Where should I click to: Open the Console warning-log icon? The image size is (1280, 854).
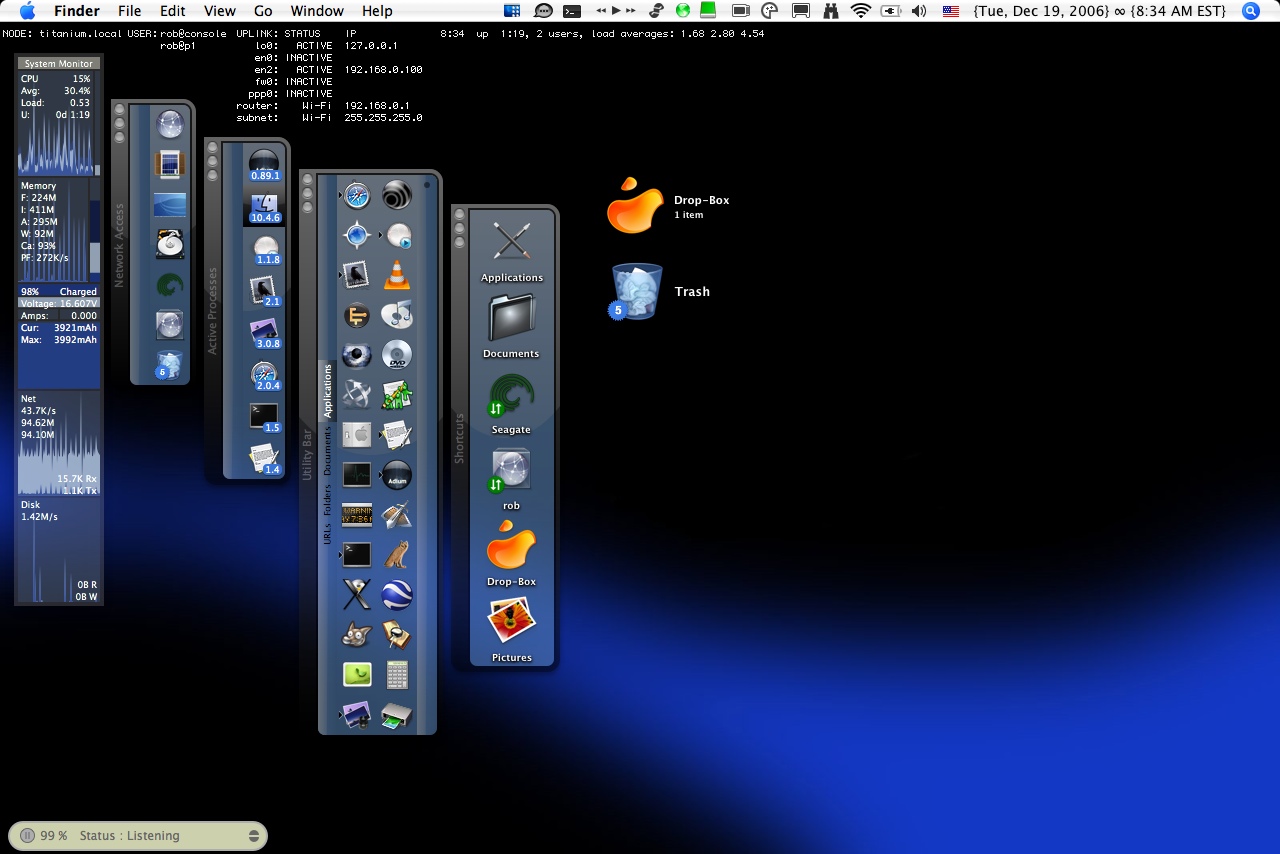[357, 515]
